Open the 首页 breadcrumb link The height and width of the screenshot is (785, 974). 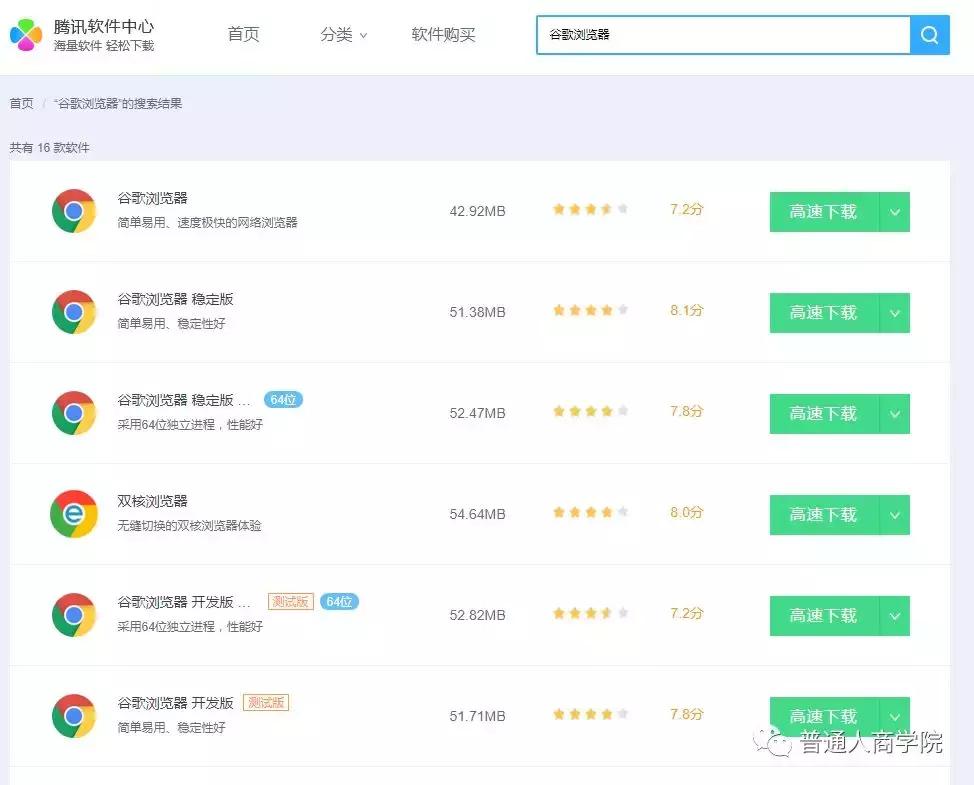(x=21, y=103)
